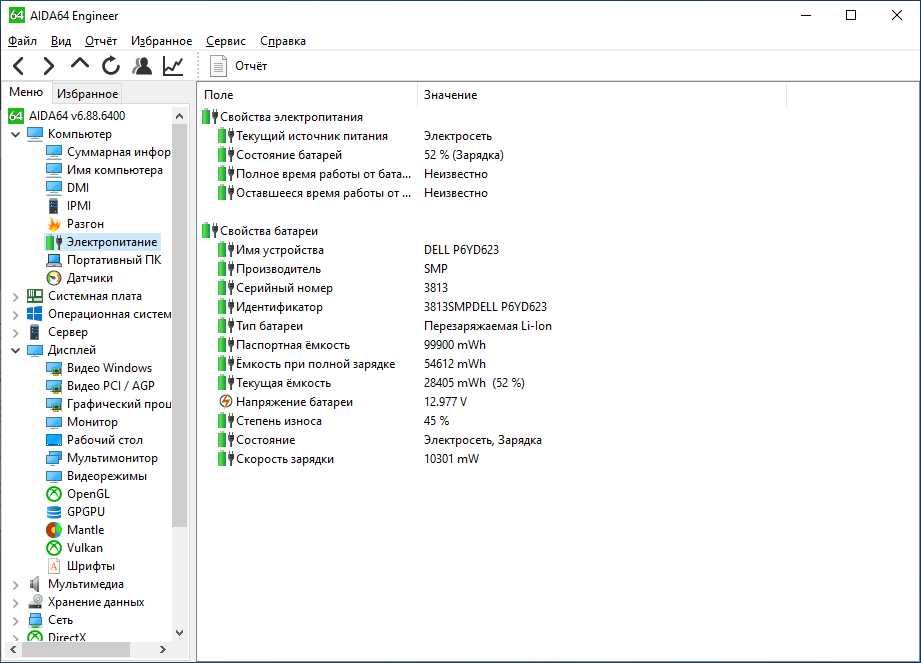Image resolution: width=921 pixels, height=663 pixels.
Task: Select Имя компьютера in the tree
Action: (115, 170)
